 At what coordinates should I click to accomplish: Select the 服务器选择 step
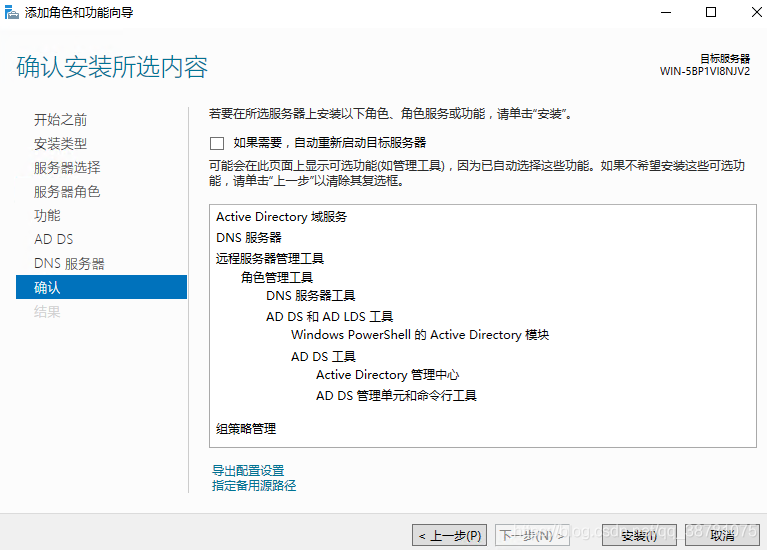point(67,167)
